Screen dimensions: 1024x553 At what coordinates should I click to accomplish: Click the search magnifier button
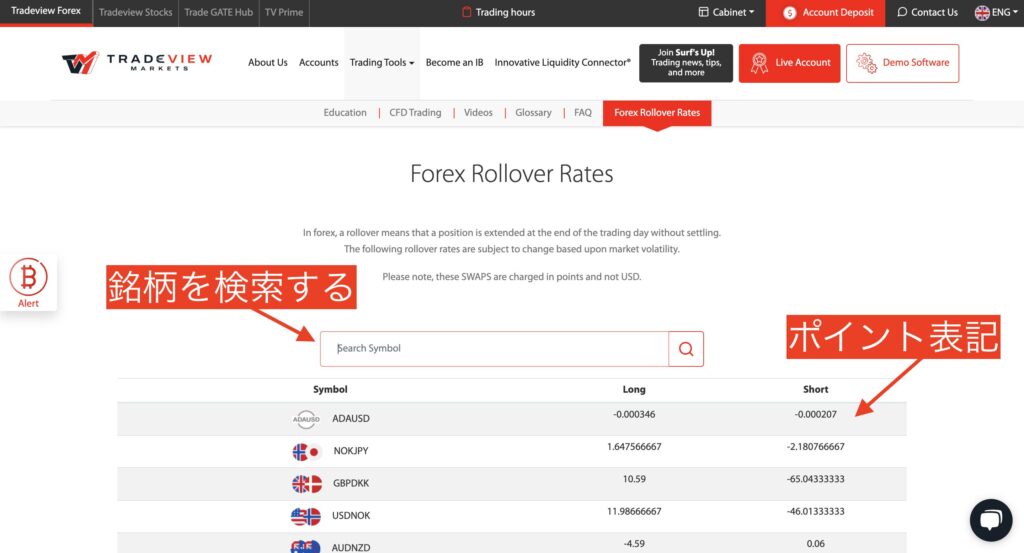(686, 349)
